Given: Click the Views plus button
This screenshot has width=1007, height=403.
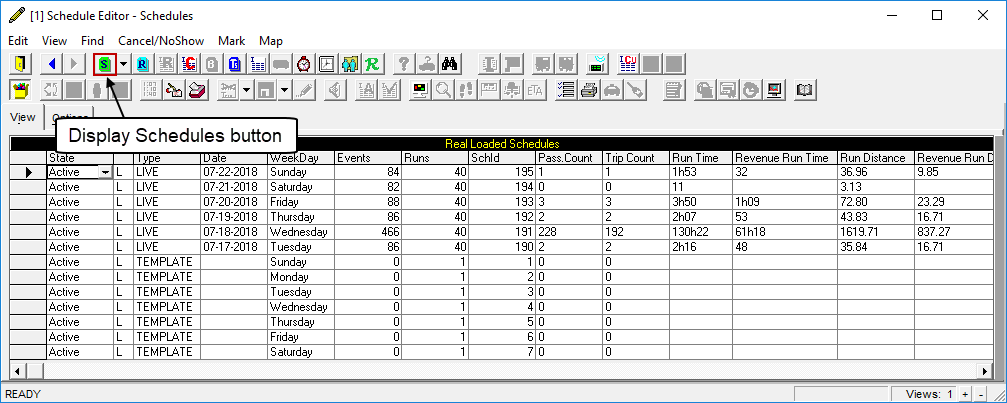Looking at the screenshot, I should [x=965, y=394].
